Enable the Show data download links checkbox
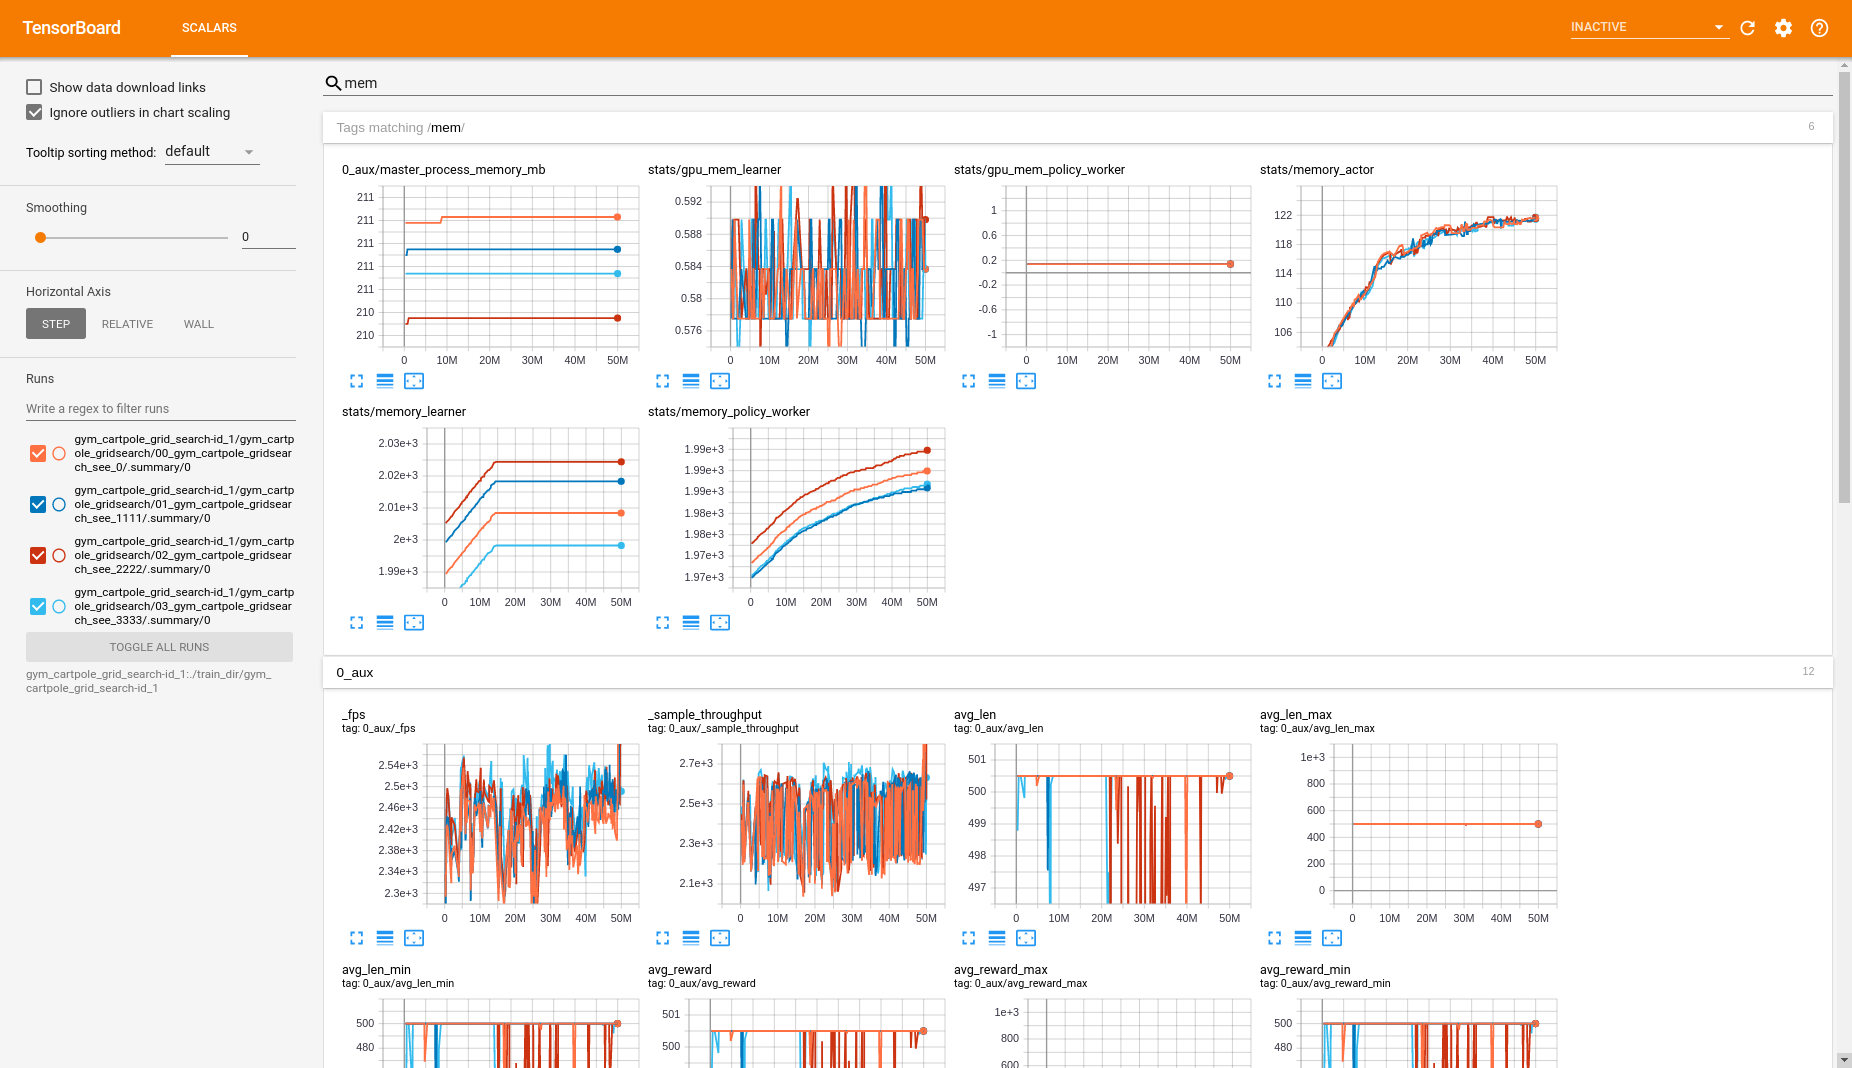The width and height of the screenshot is (1852, 1068). (x=34, y=87)
